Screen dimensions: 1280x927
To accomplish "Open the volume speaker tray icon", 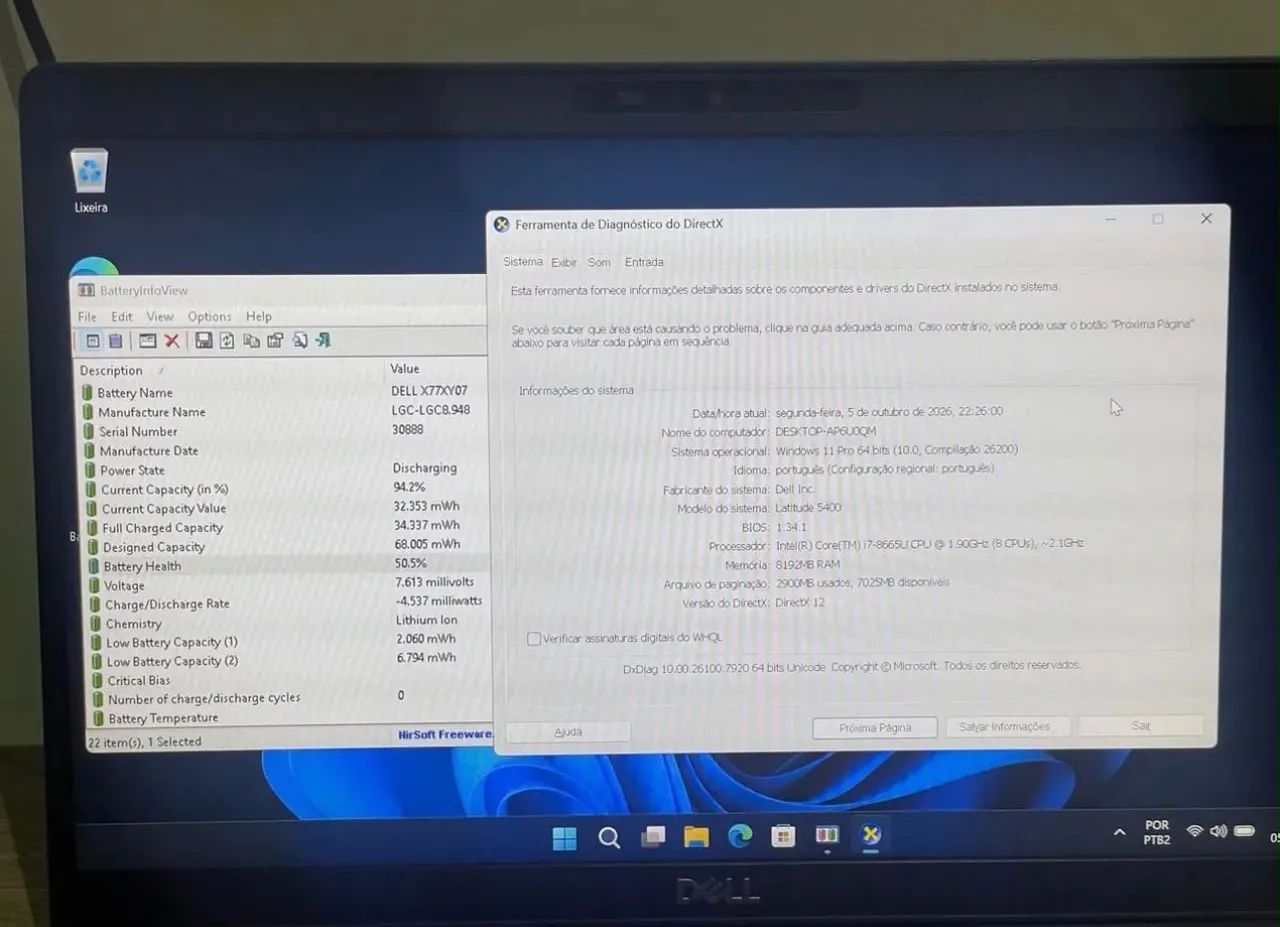I will (1218, 831).
